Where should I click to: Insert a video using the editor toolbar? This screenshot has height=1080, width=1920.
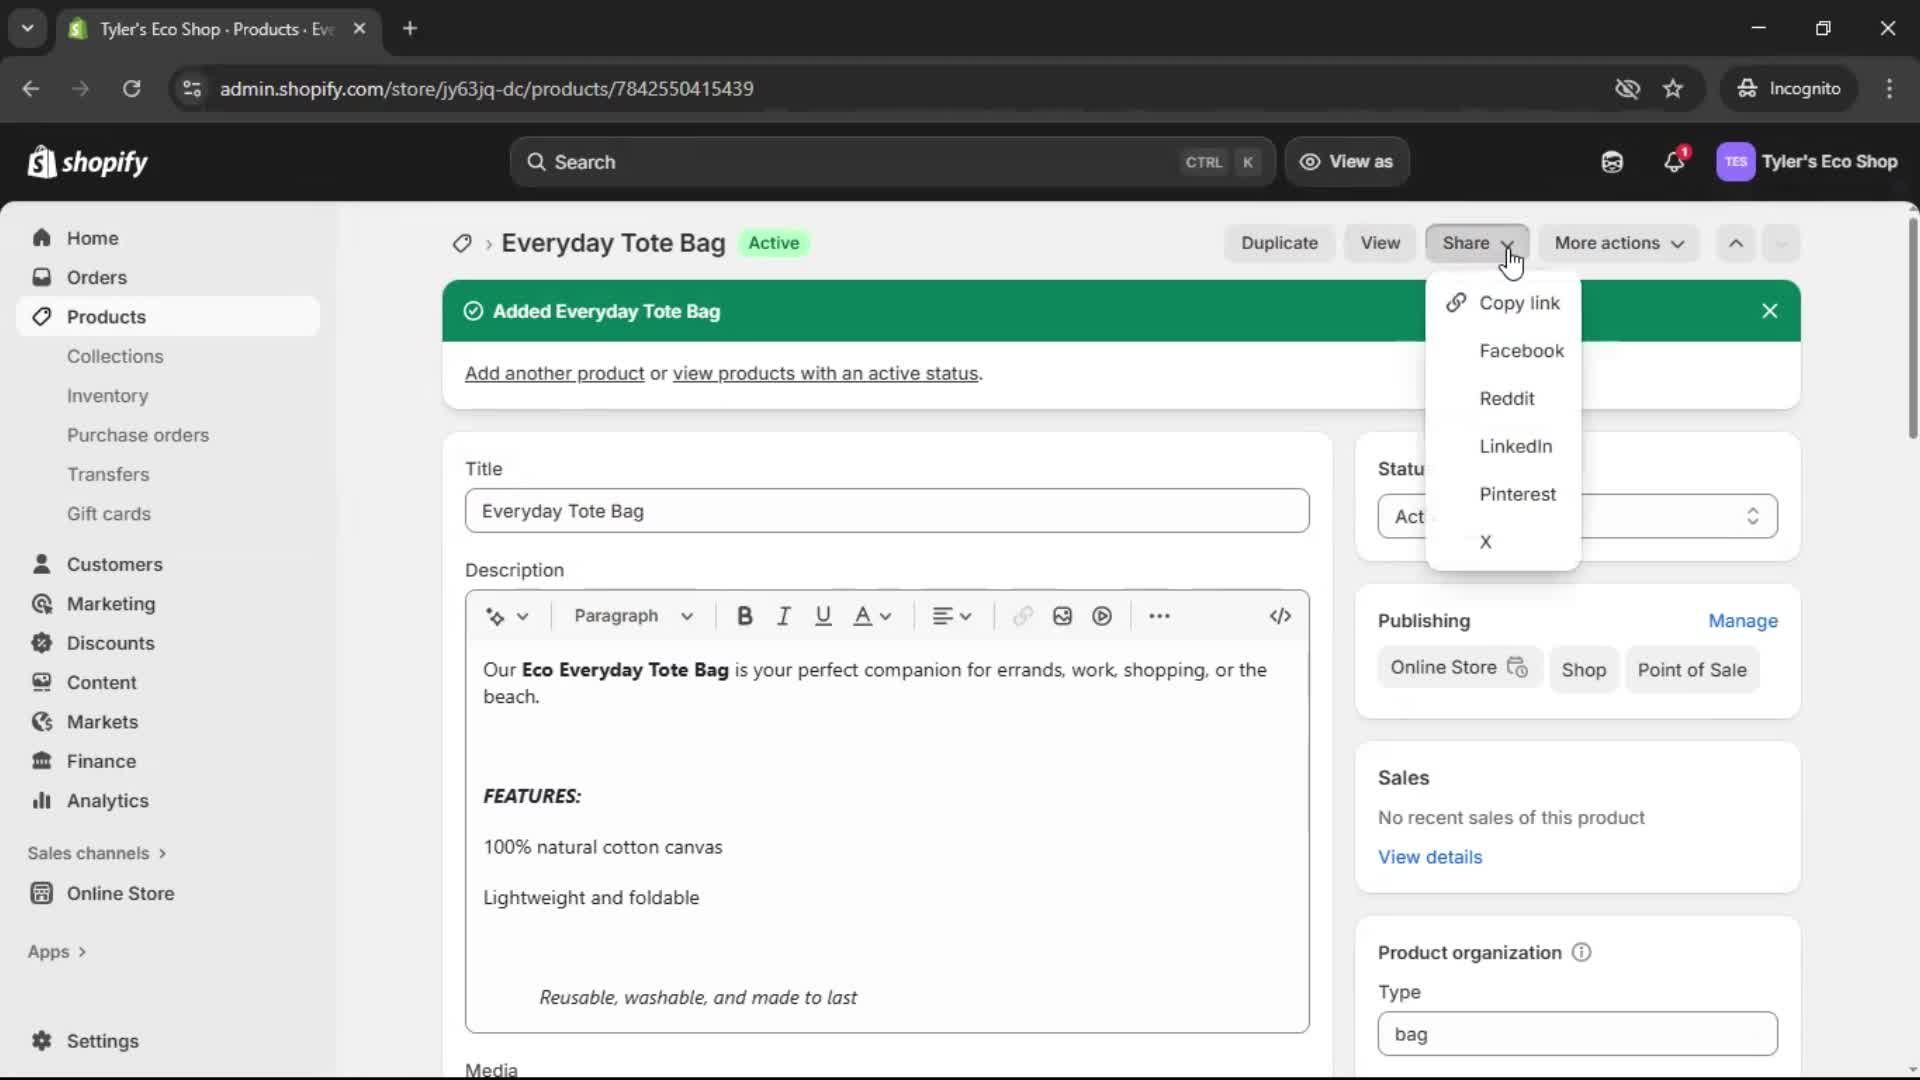(x=1101, y=616)
